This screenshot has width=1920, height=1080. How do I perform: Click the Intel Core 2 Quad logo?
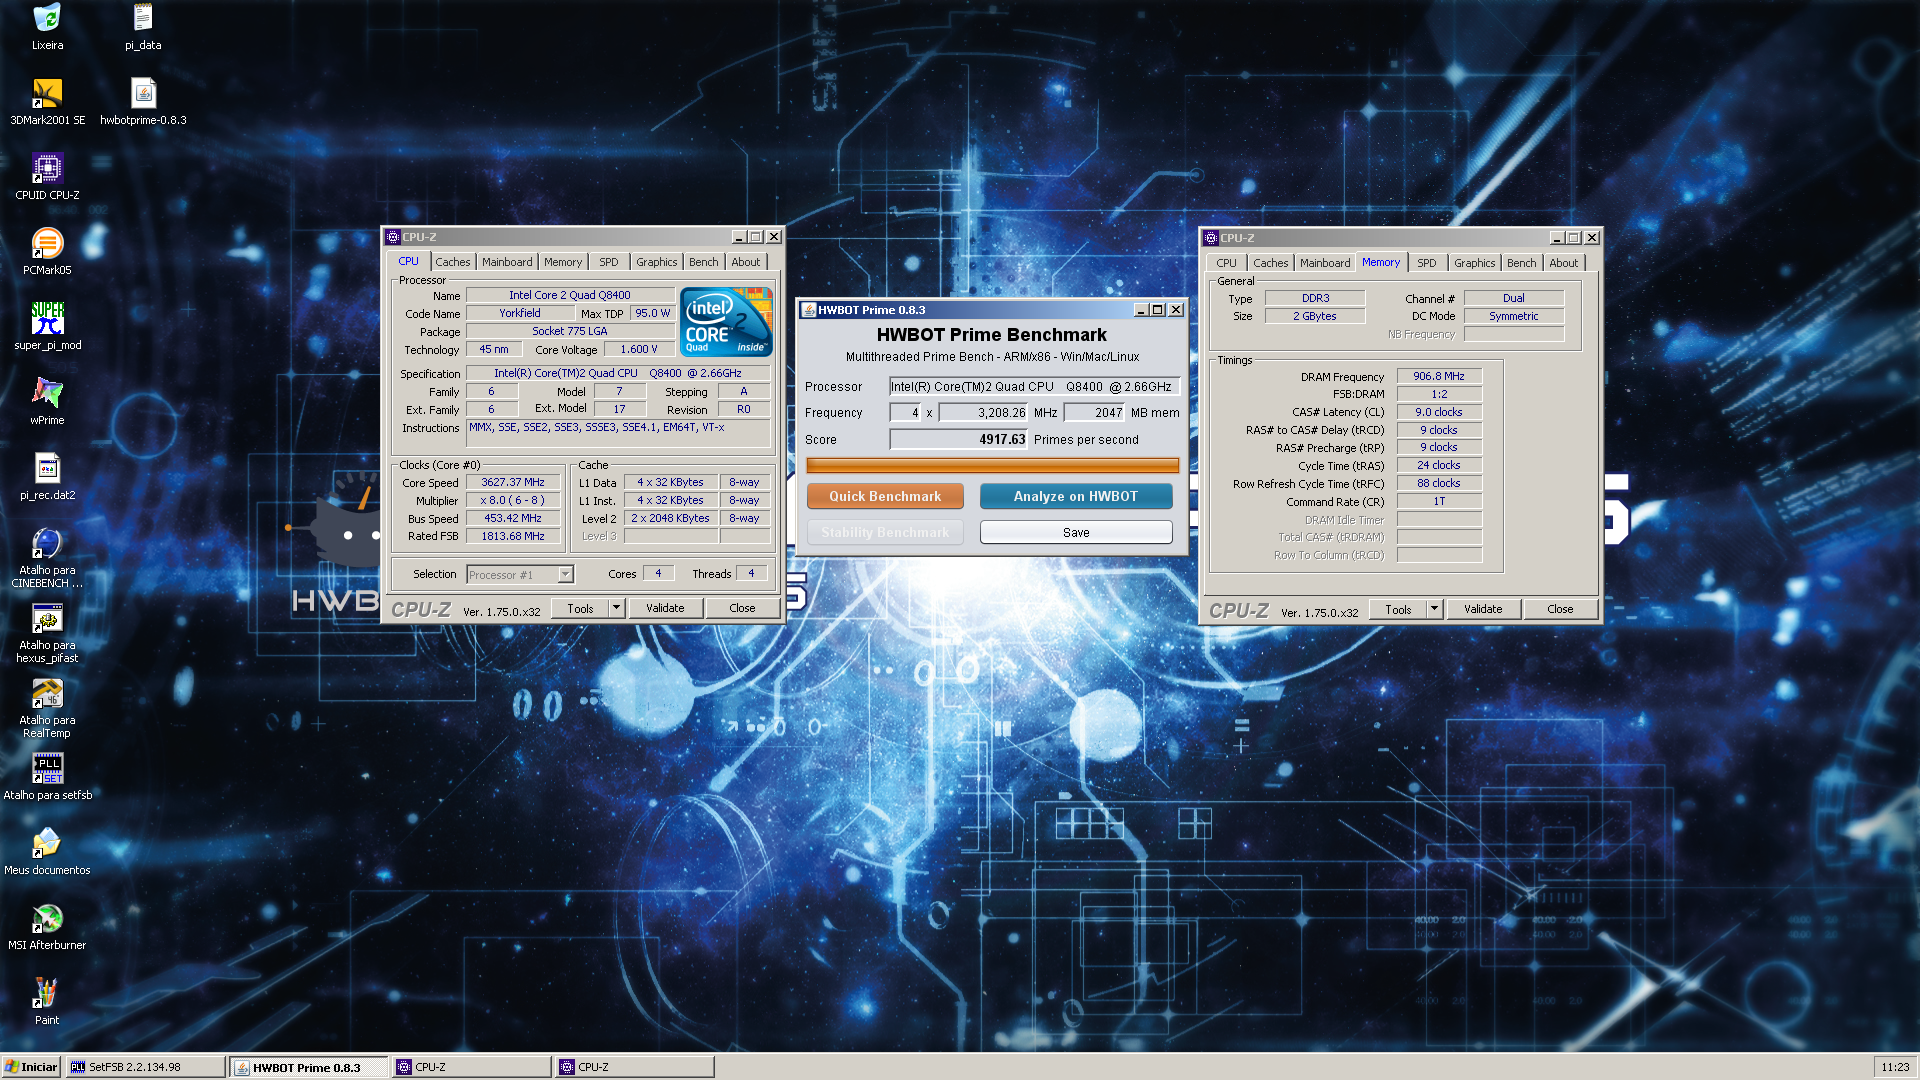click(726, 321)
